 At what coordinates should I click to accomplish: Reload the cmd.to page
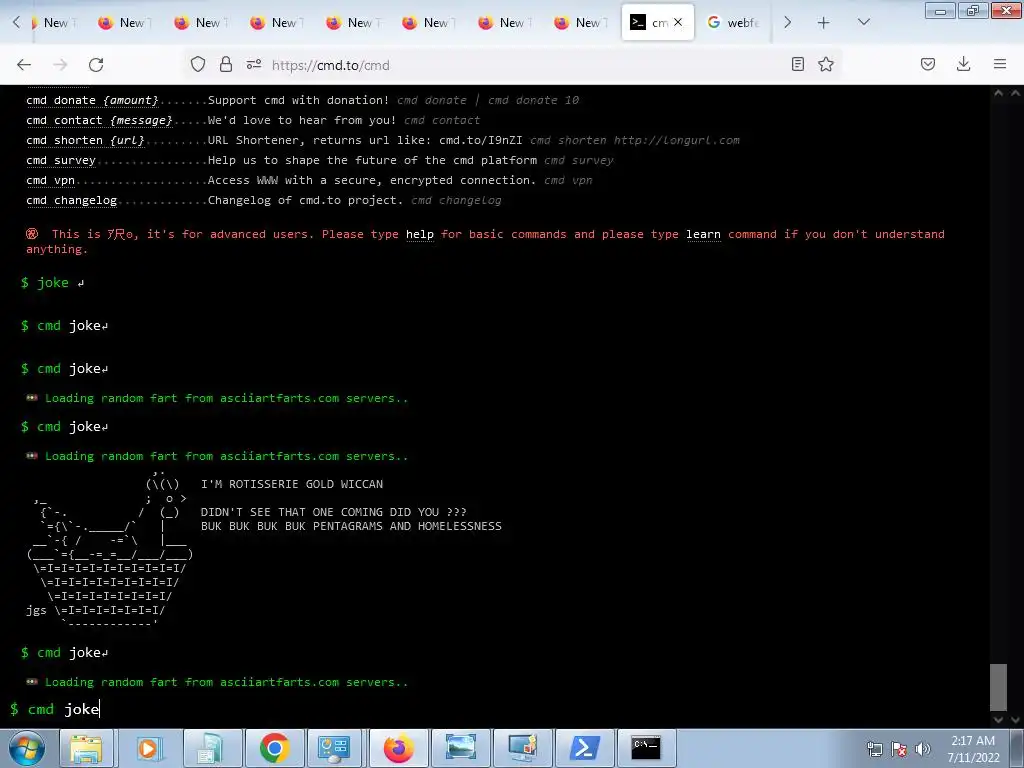[96, 65]
